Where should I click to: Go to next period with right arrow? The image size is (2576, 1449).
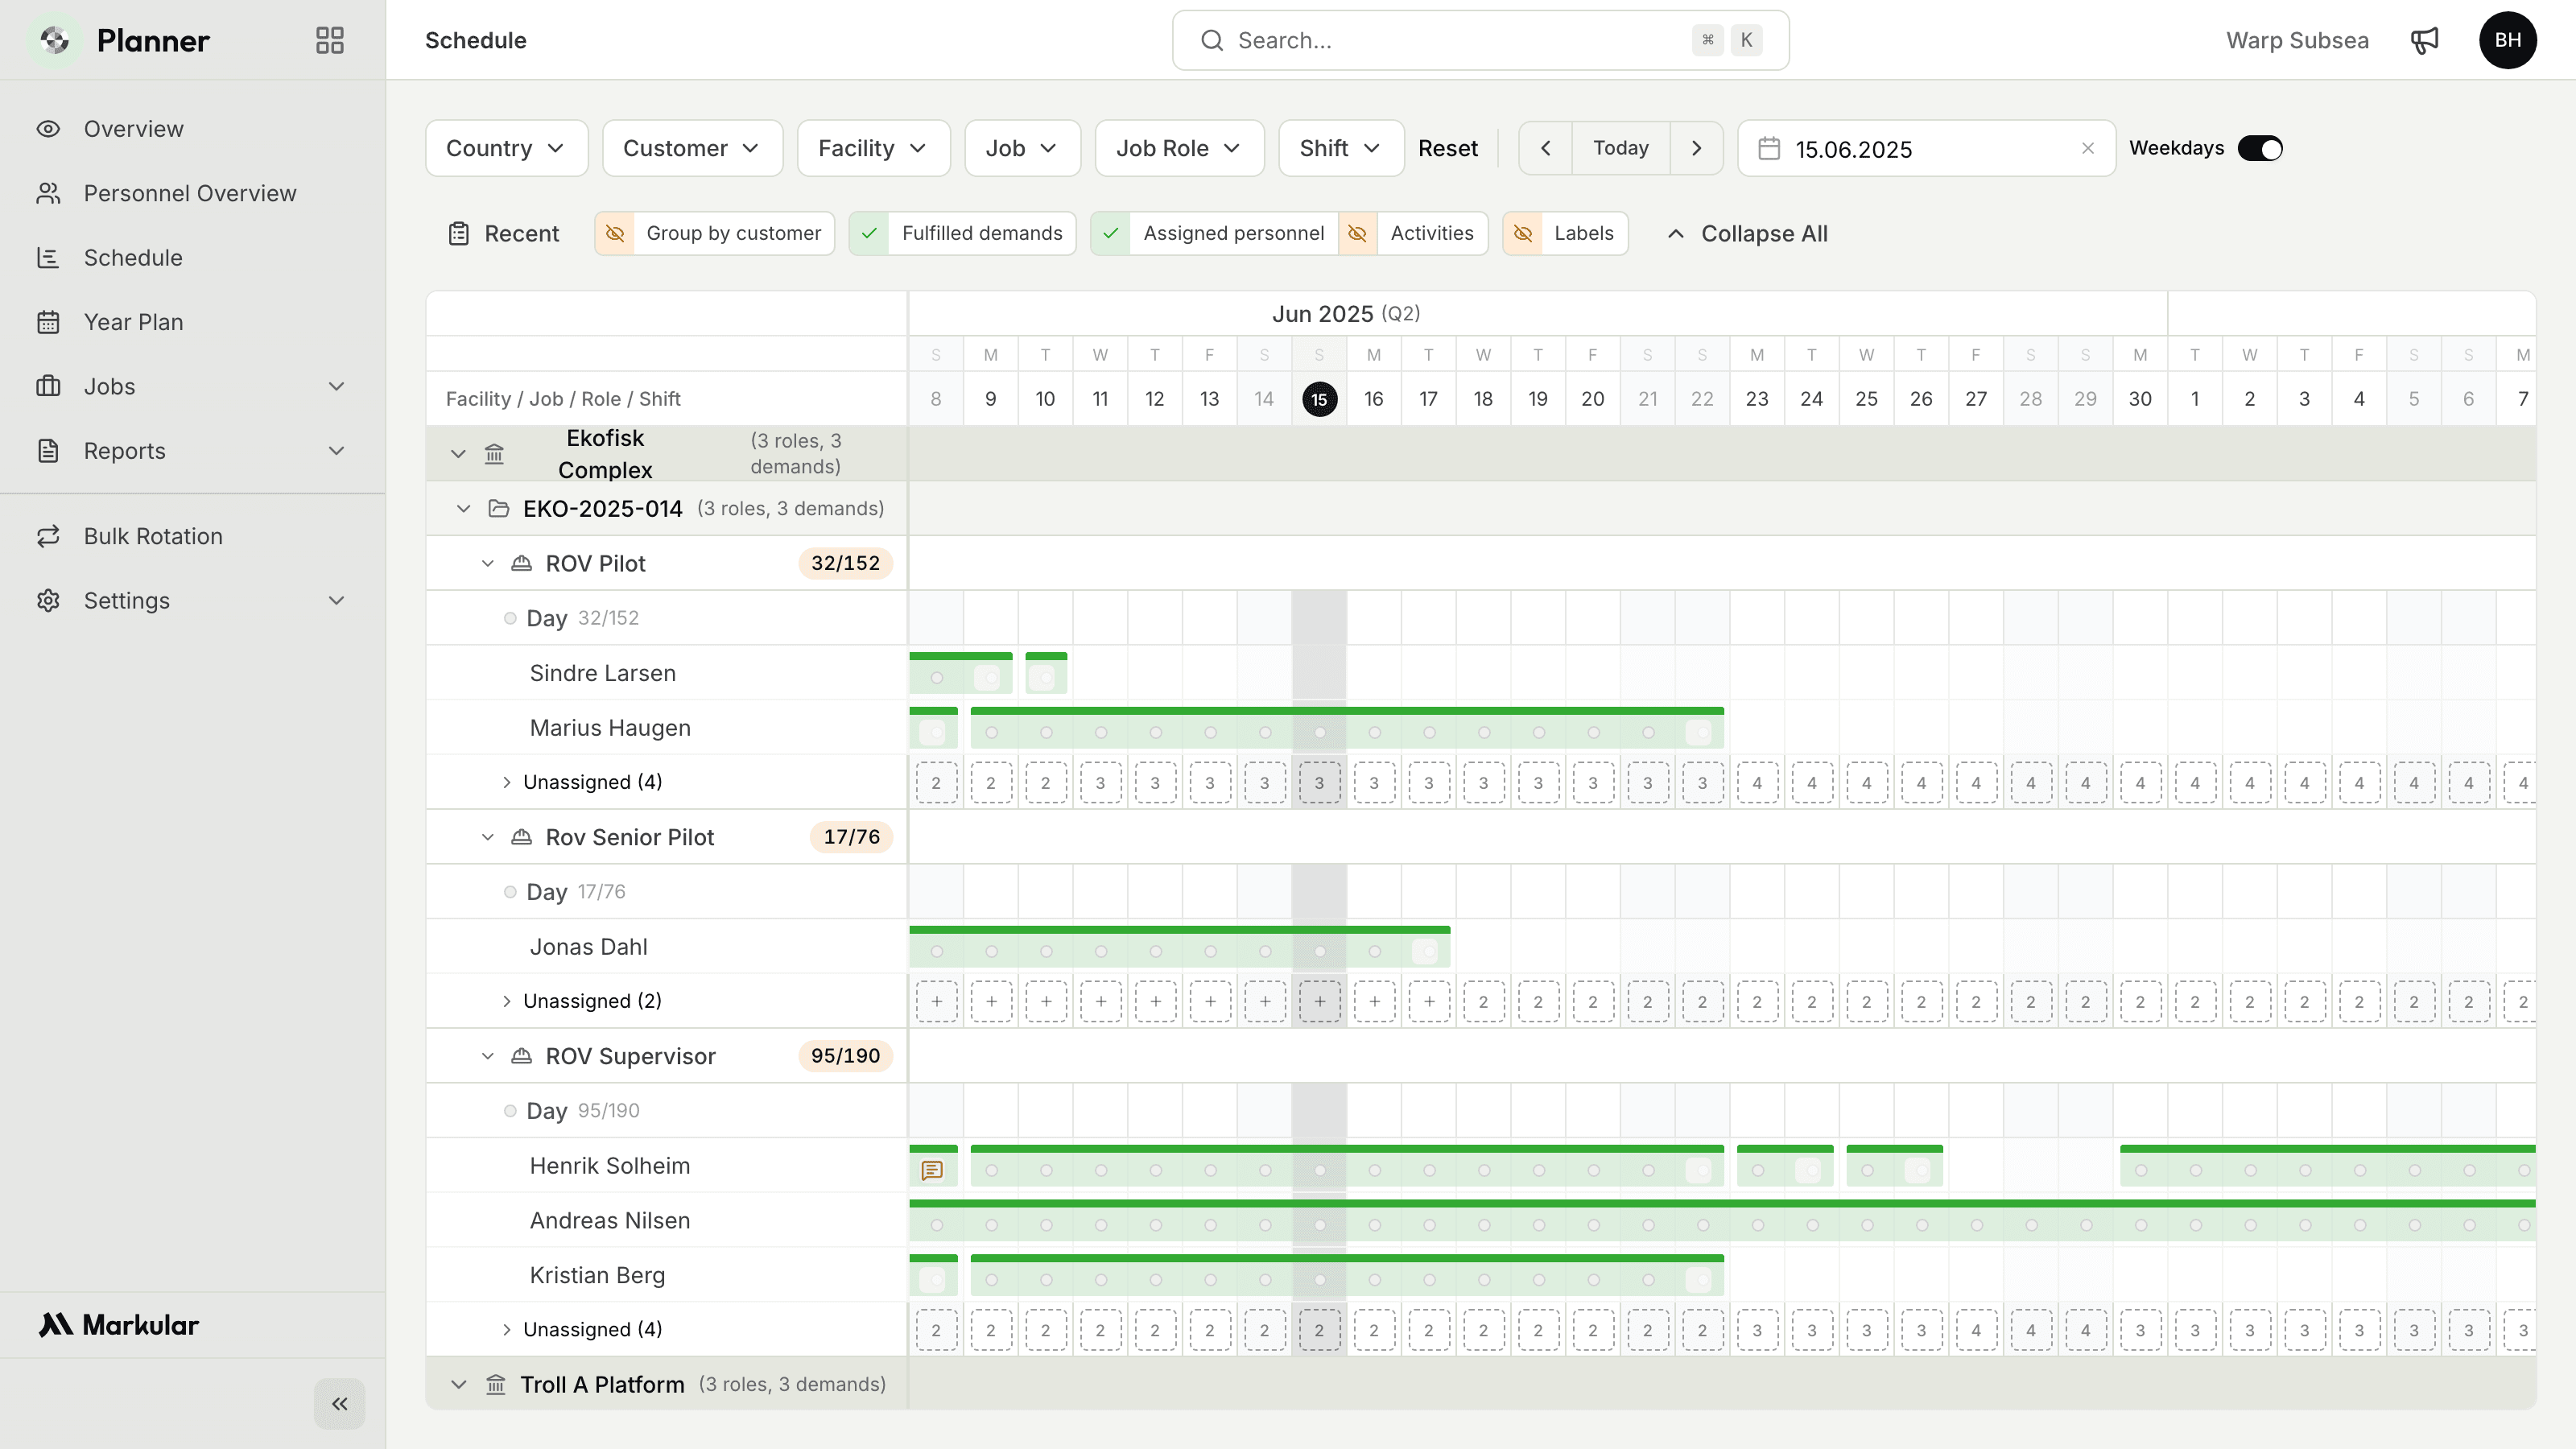[x=1696, y=148]
